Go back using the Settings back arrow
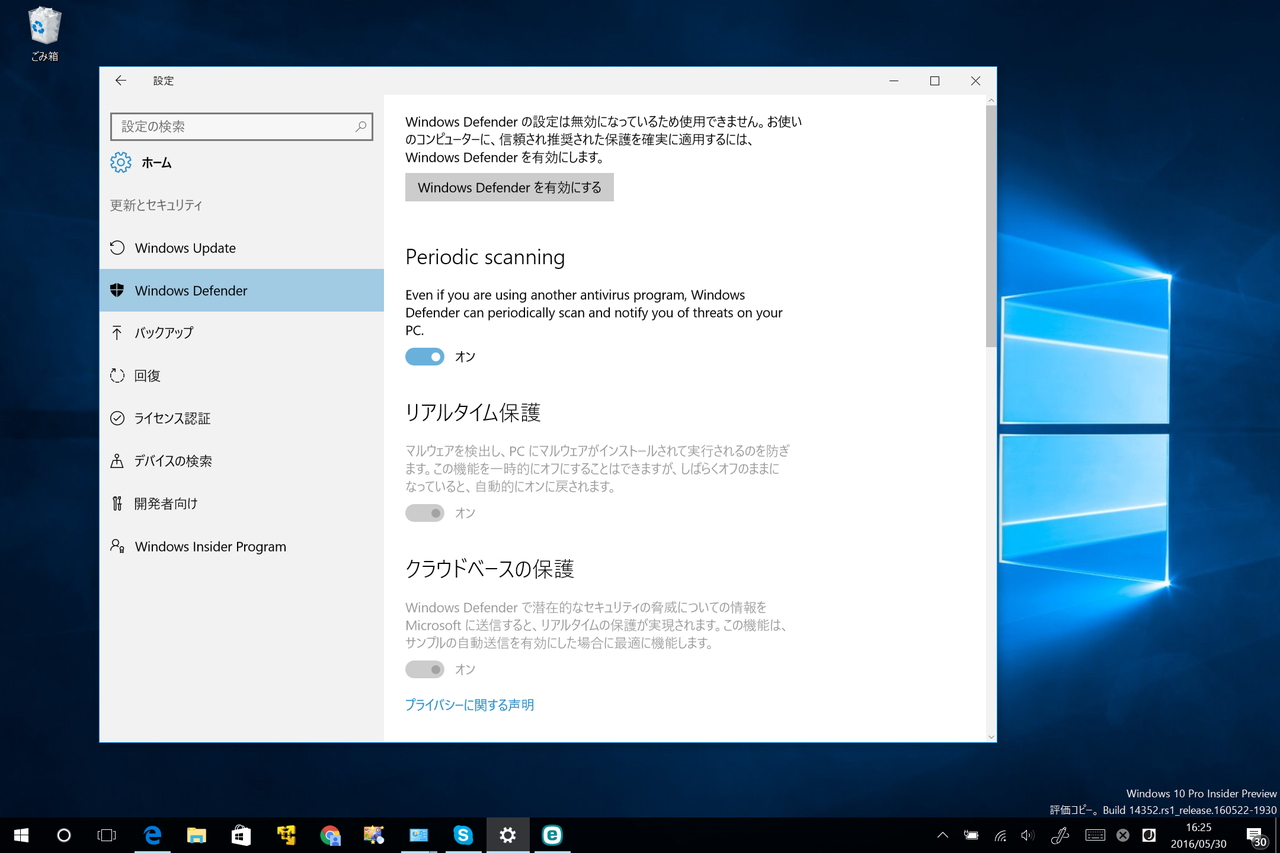This screenshot has width=1280, height=853. pyautogui.click(x=121, y=81)
